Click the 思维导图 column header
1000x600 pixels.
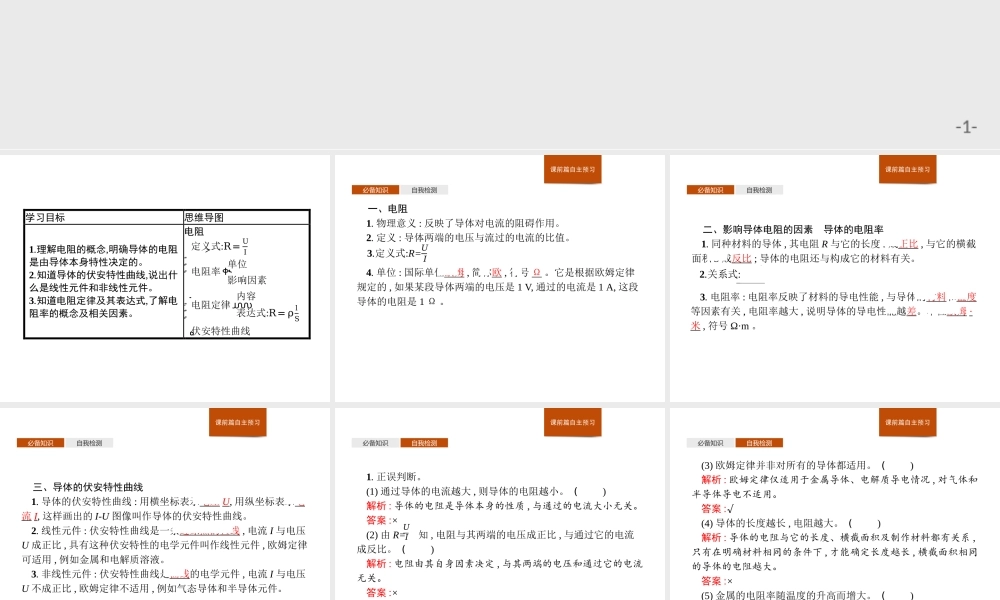[204, 217]
